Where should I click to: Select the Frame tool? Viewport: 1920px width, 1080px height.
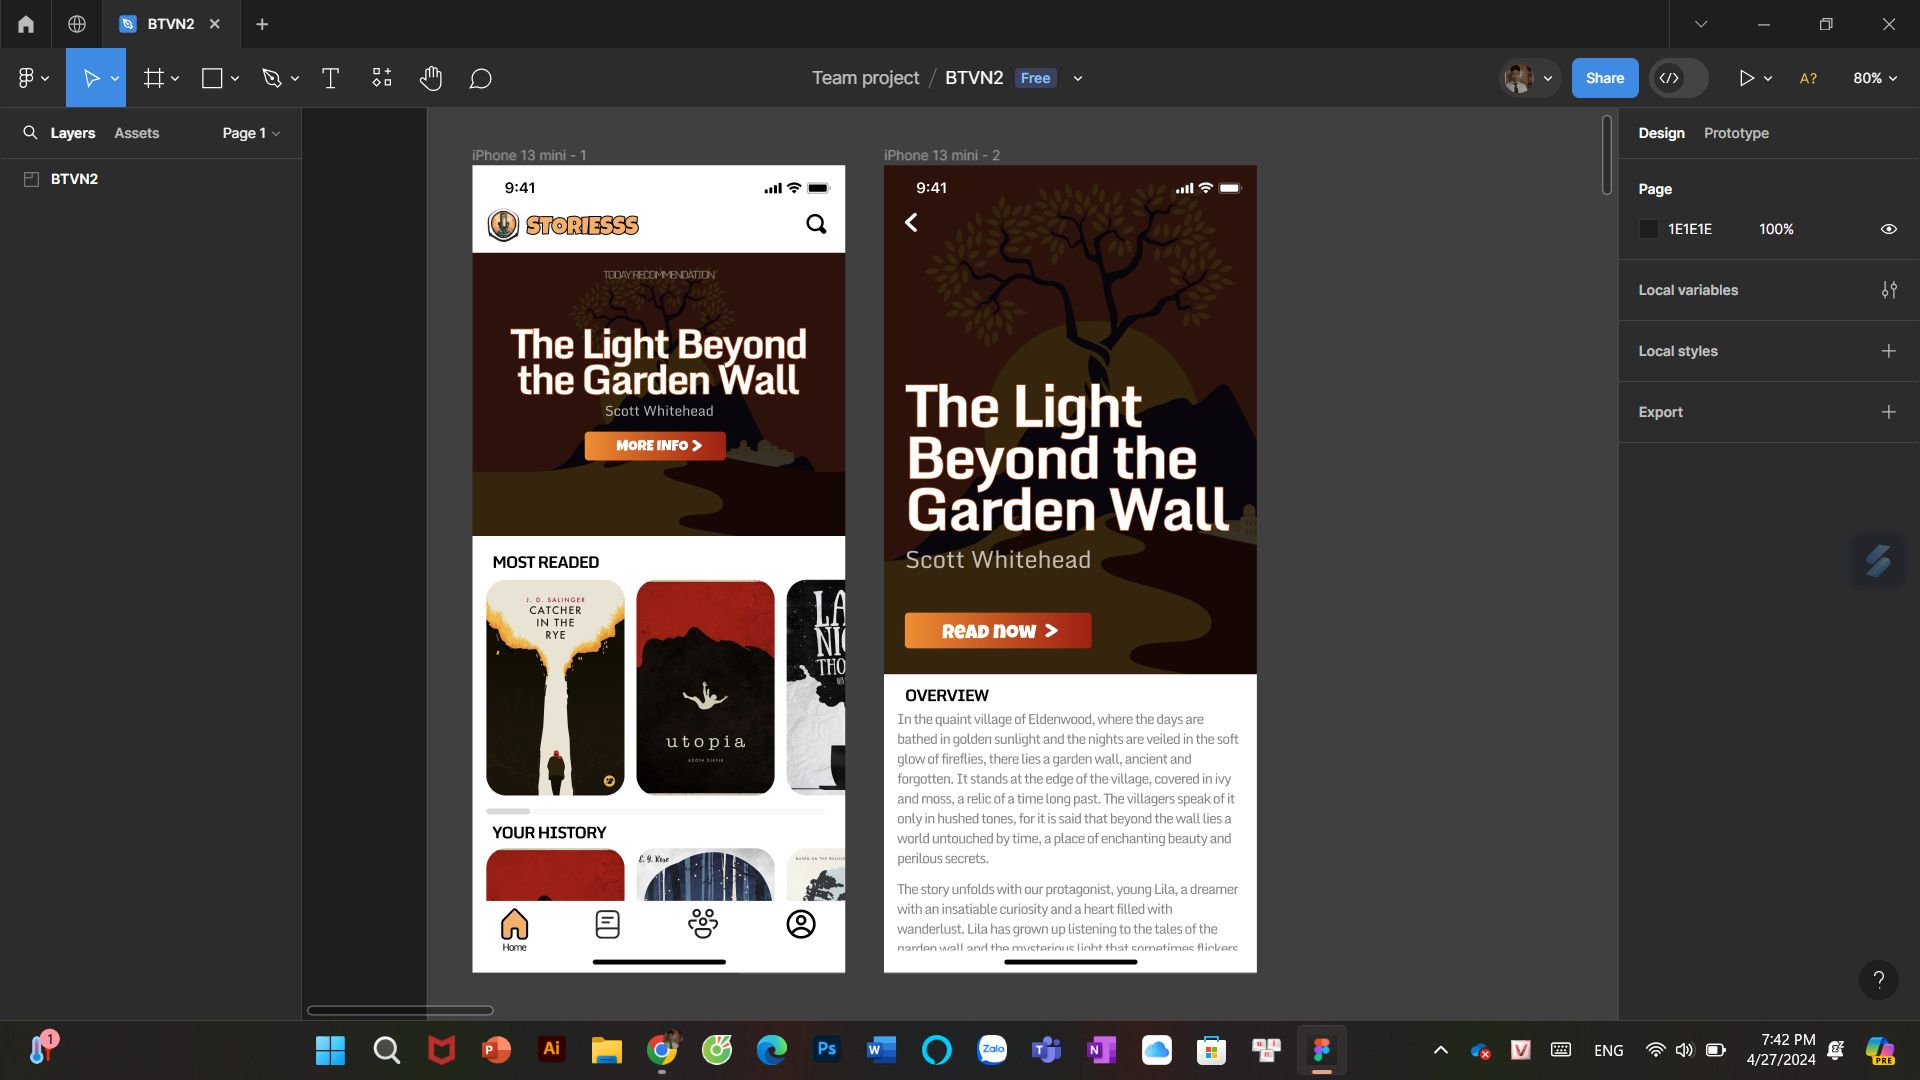pos(153,78)
